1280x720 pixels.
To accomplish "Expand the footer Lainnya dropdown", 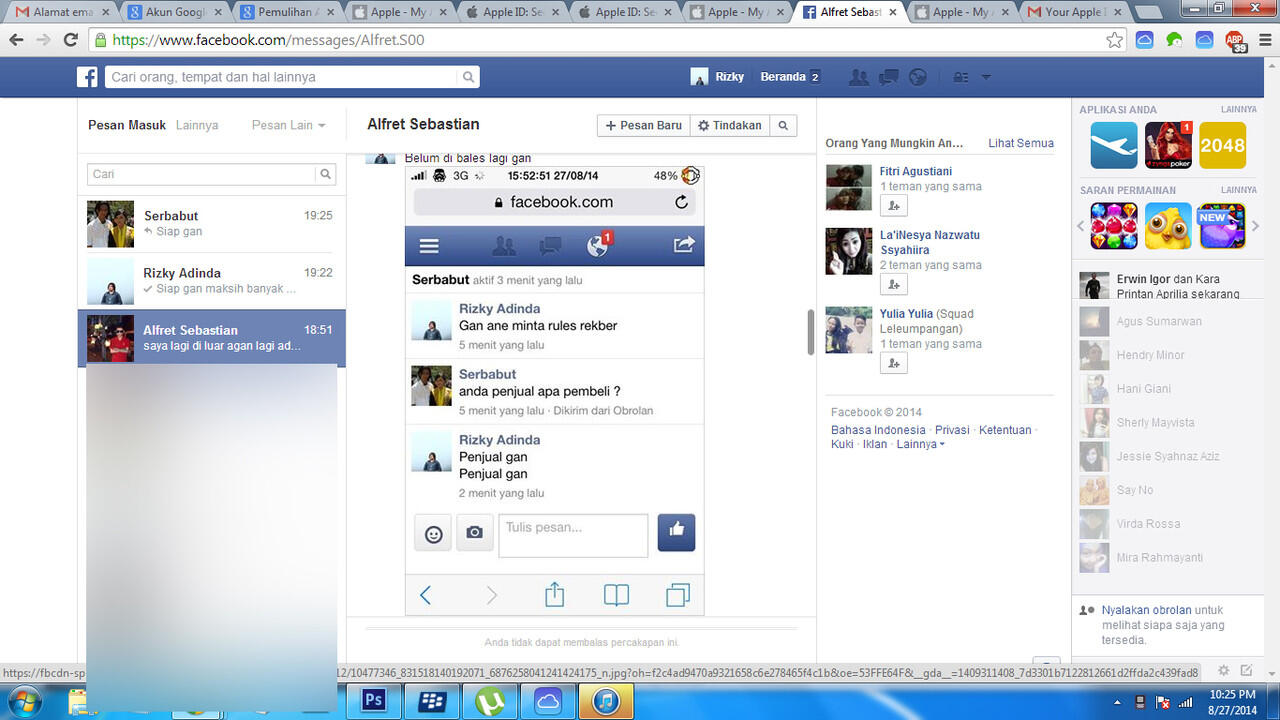I will [920, 444].
